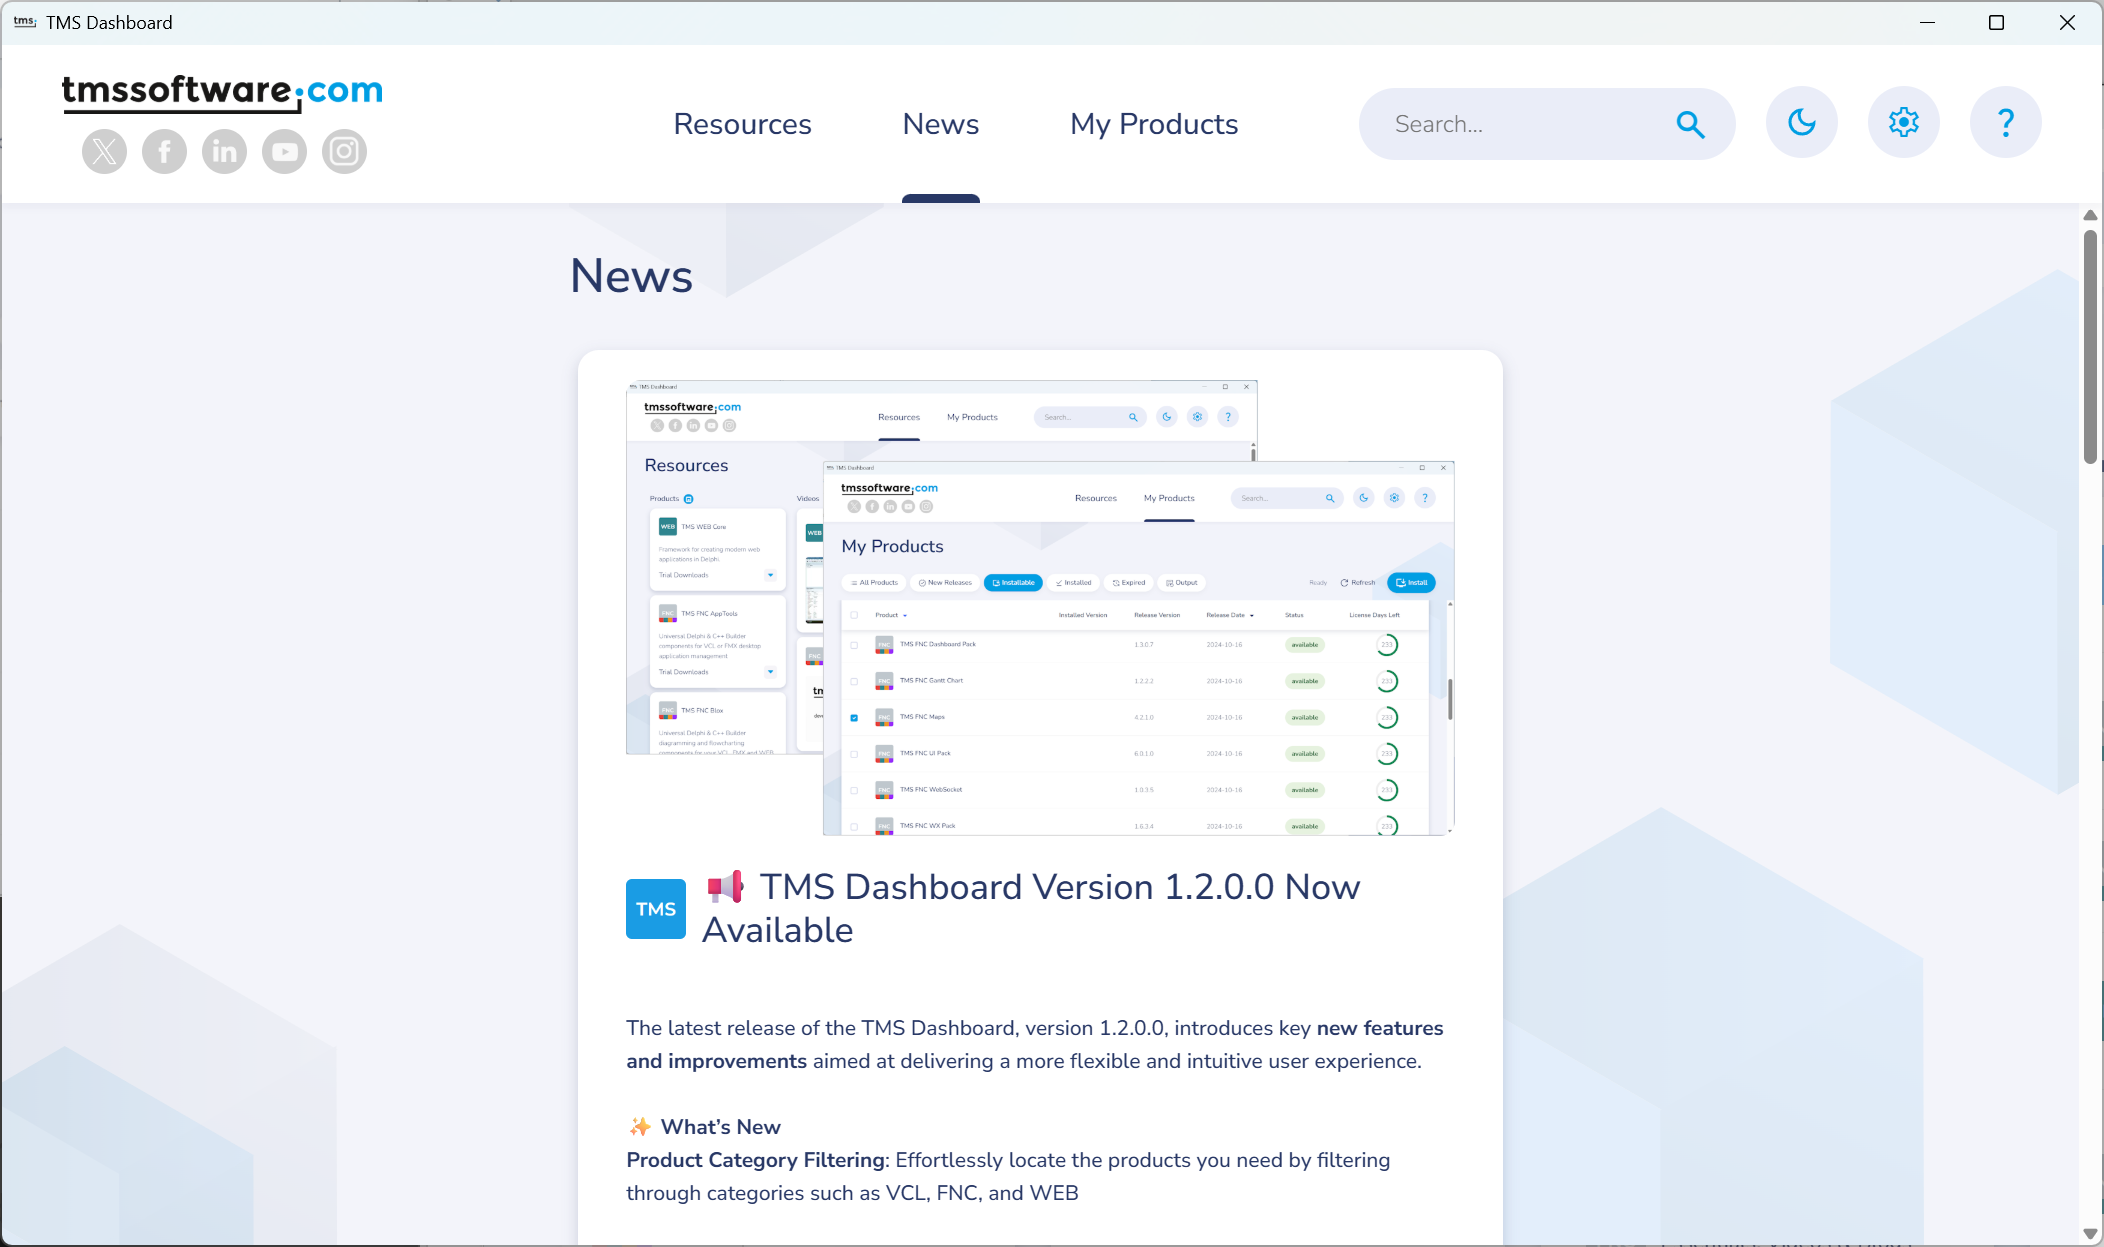Click the news article screenshot image

(1040, 607)
